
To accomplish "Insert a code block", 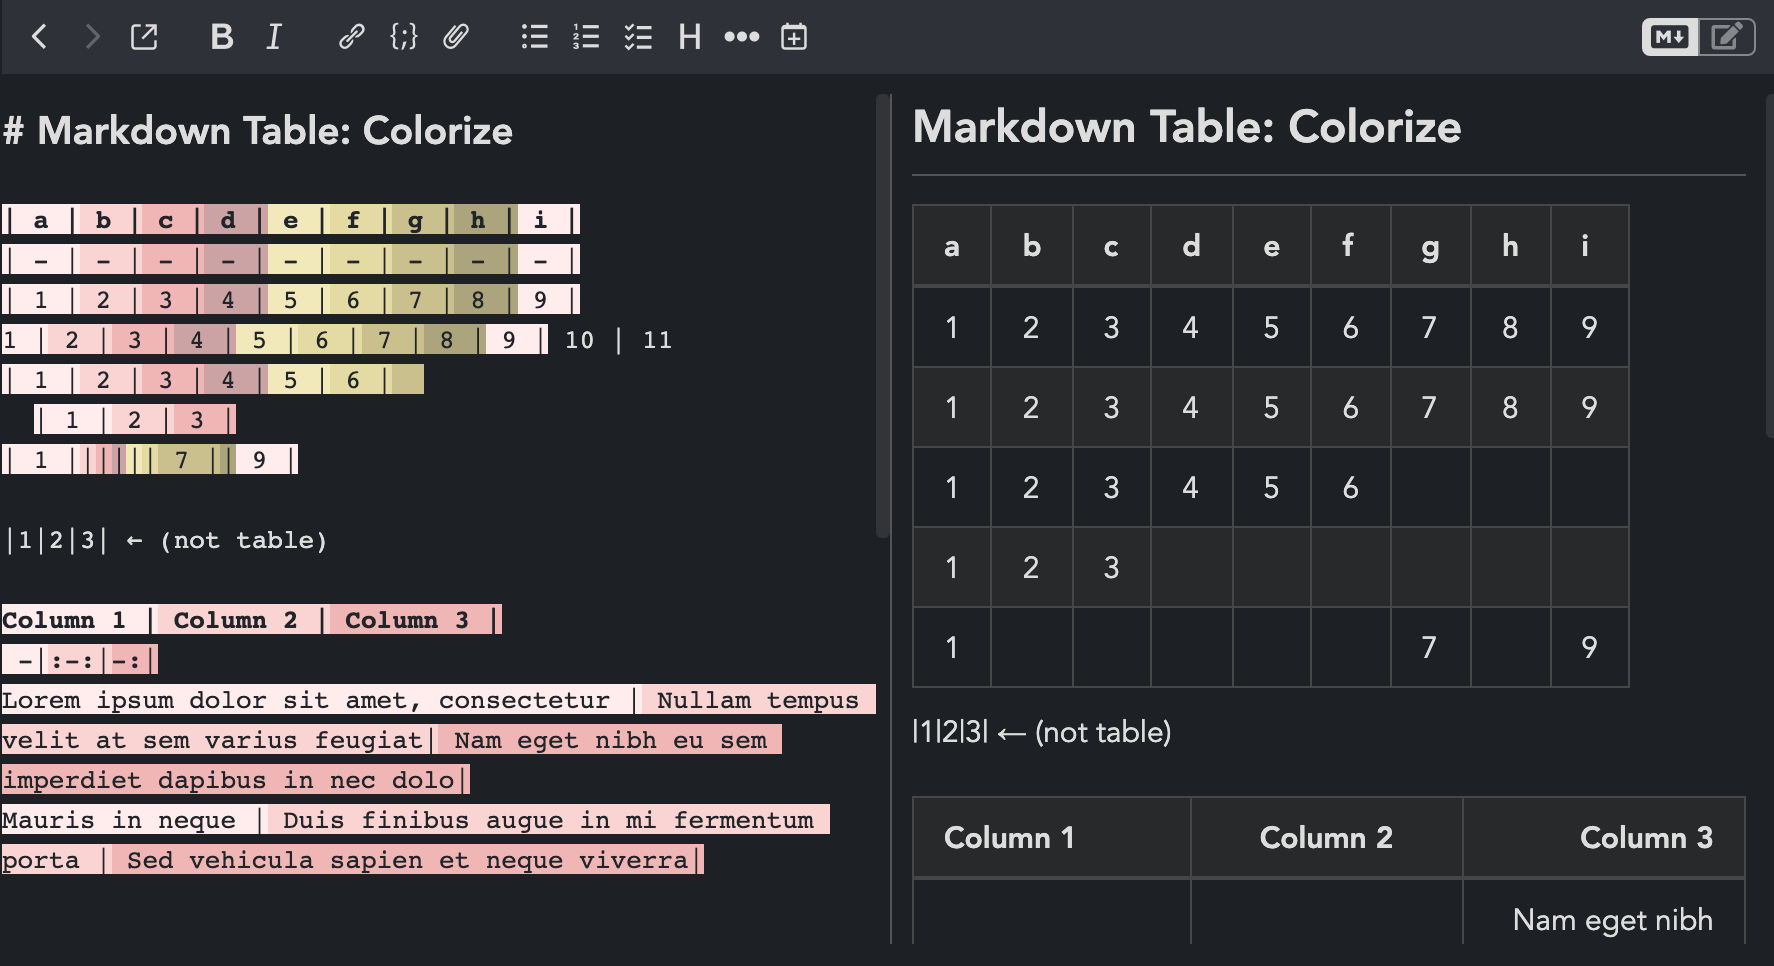I will (x=403, y=37).
